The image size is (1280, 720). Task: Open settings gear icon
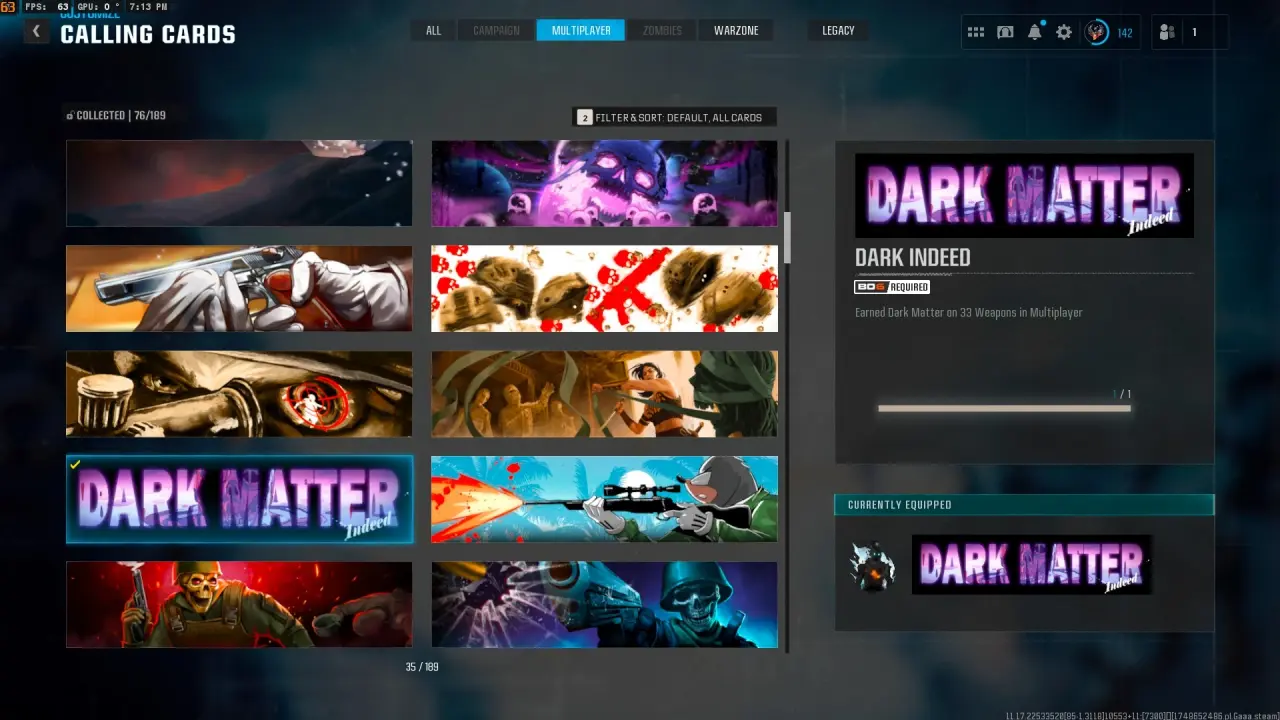tap(1064, 32)
